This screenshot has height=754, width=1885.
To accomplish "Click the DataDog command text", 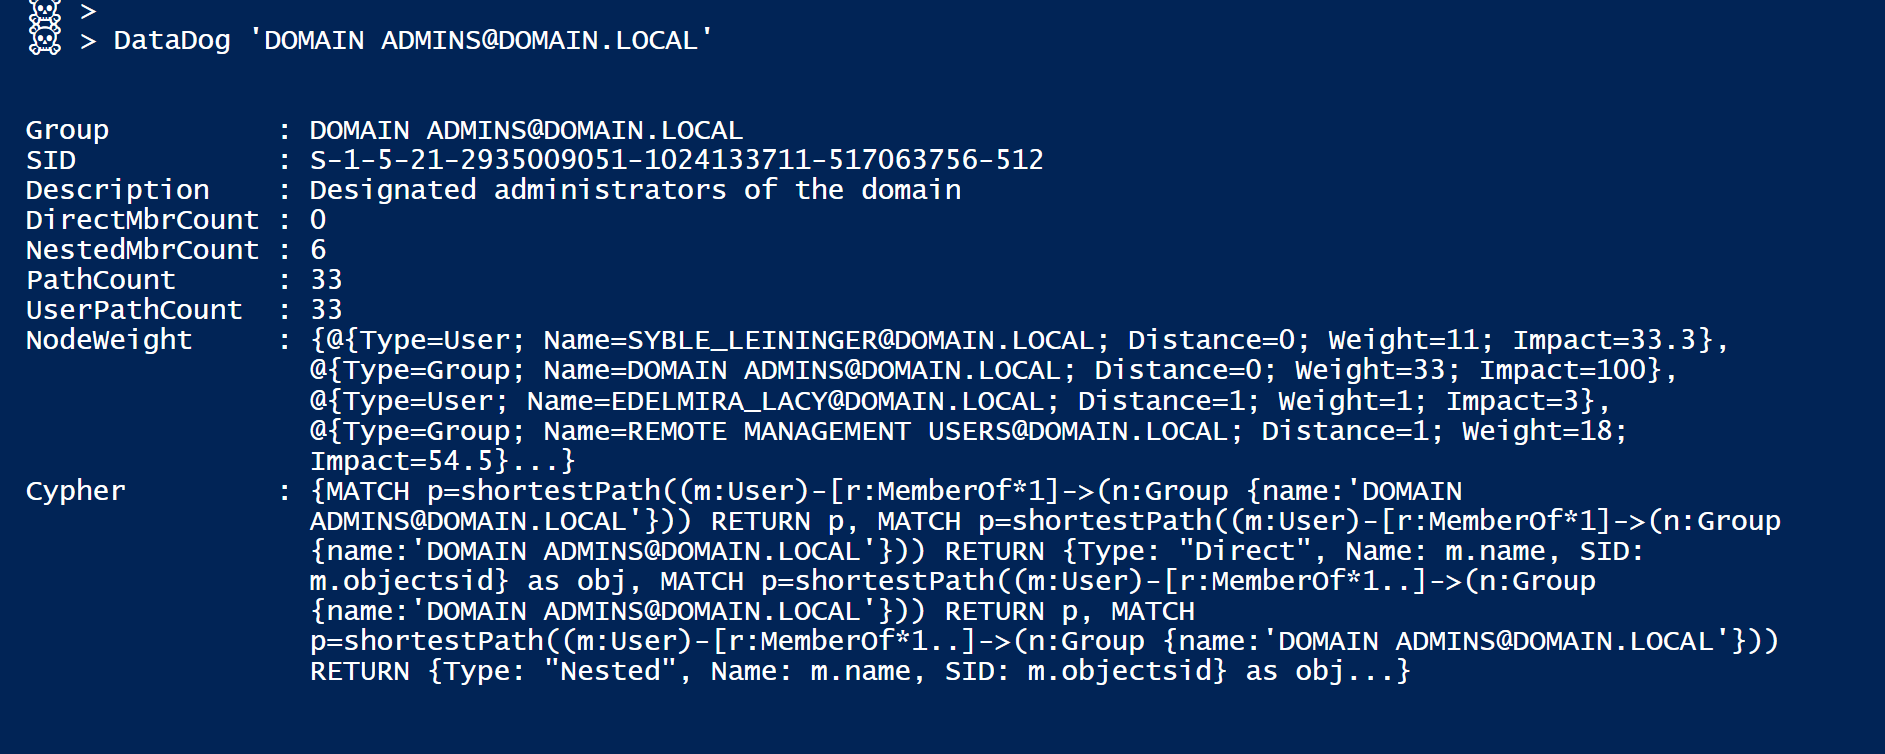I will [171, 40].
